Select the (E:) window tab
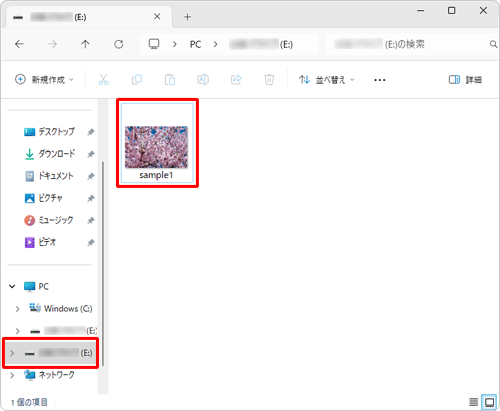 [x=89, y=17]
